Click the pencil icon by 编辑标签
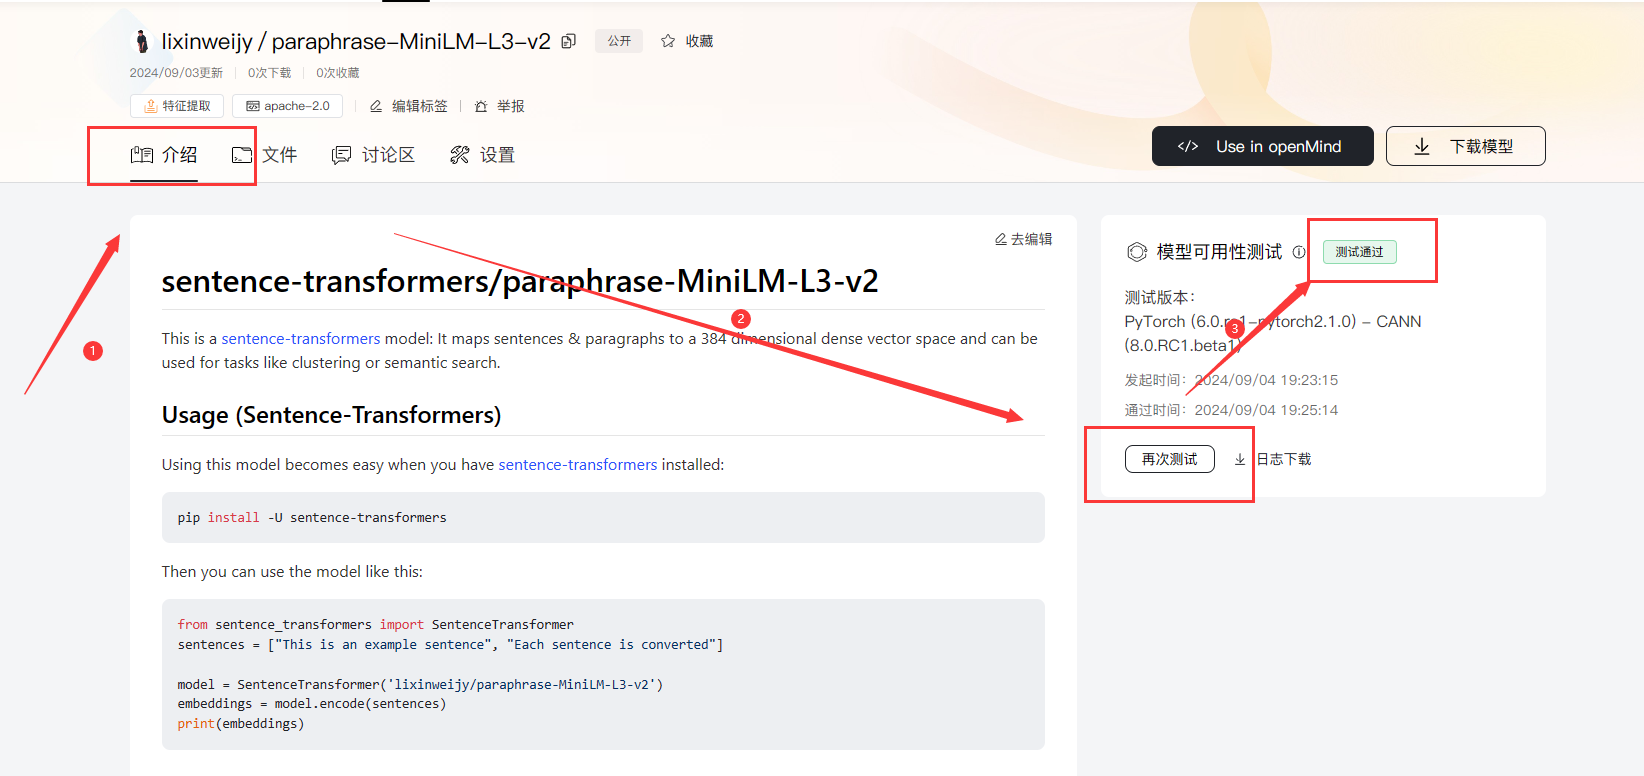Screen dimensions: 1644x776 click(376, 106)
